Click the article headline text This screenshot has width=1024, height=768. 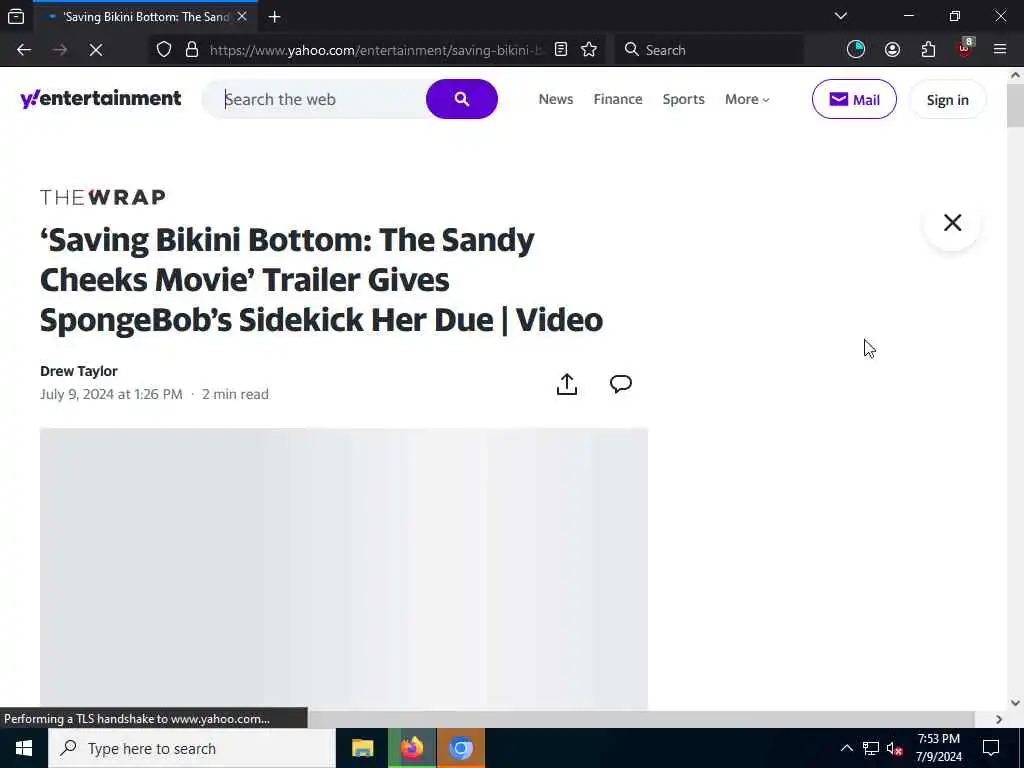tap(321, 280)
